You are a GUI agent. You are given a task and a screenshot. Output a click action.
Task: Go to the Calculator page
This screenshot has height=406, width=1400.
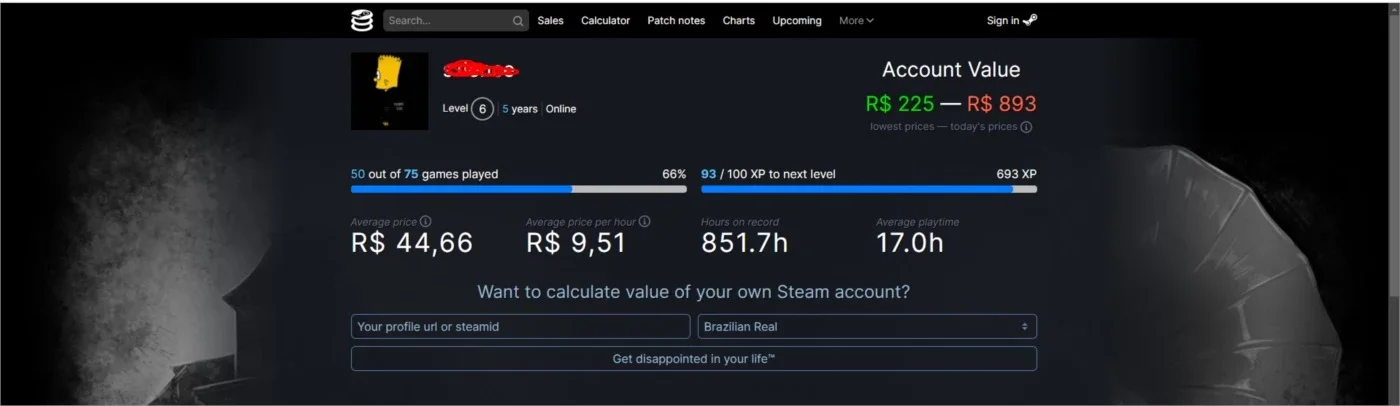point(605,20)
